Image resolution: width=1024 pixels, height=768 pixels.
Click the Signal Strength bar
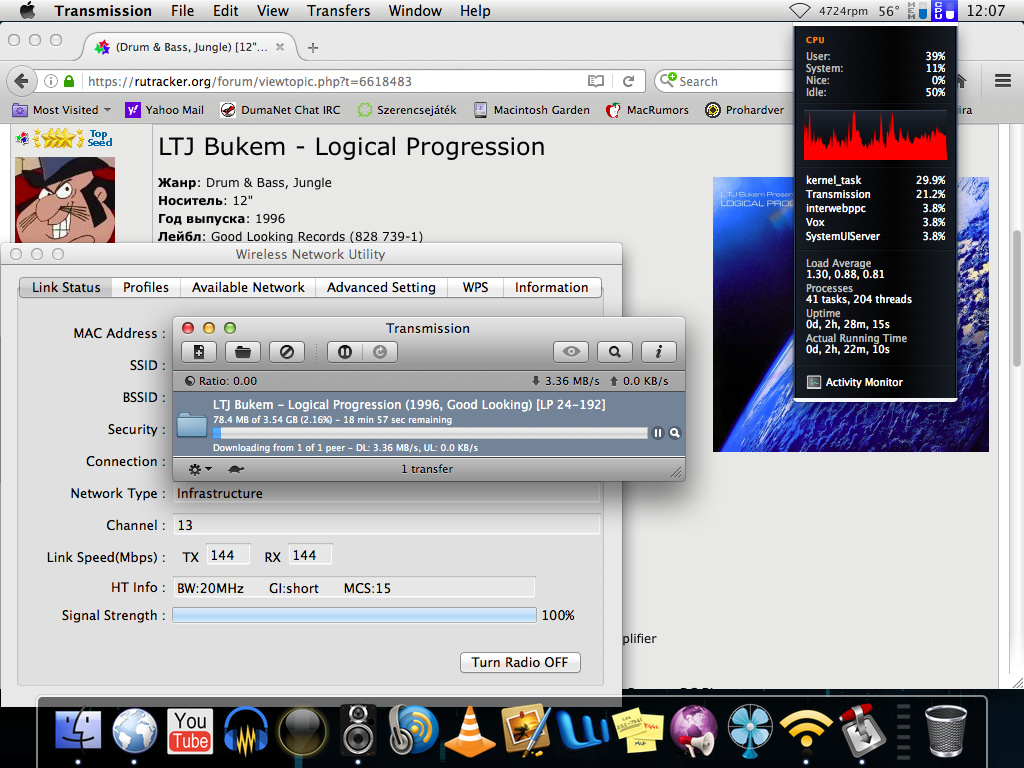coord(354,615)
